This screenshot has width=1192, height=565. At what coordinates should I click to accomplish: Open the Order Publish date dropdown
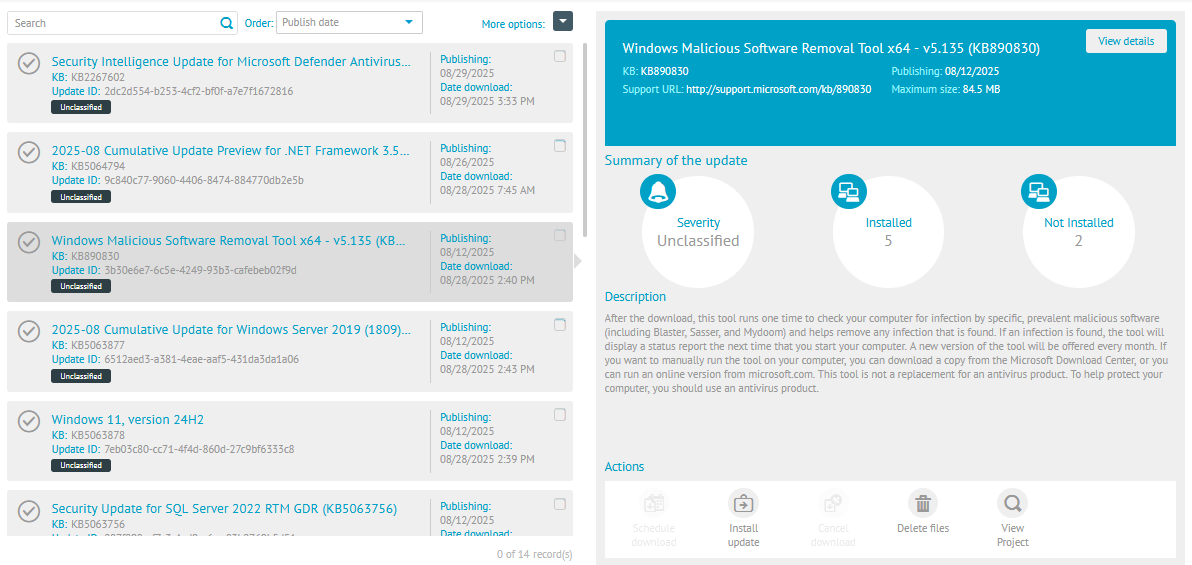point(349,23)
